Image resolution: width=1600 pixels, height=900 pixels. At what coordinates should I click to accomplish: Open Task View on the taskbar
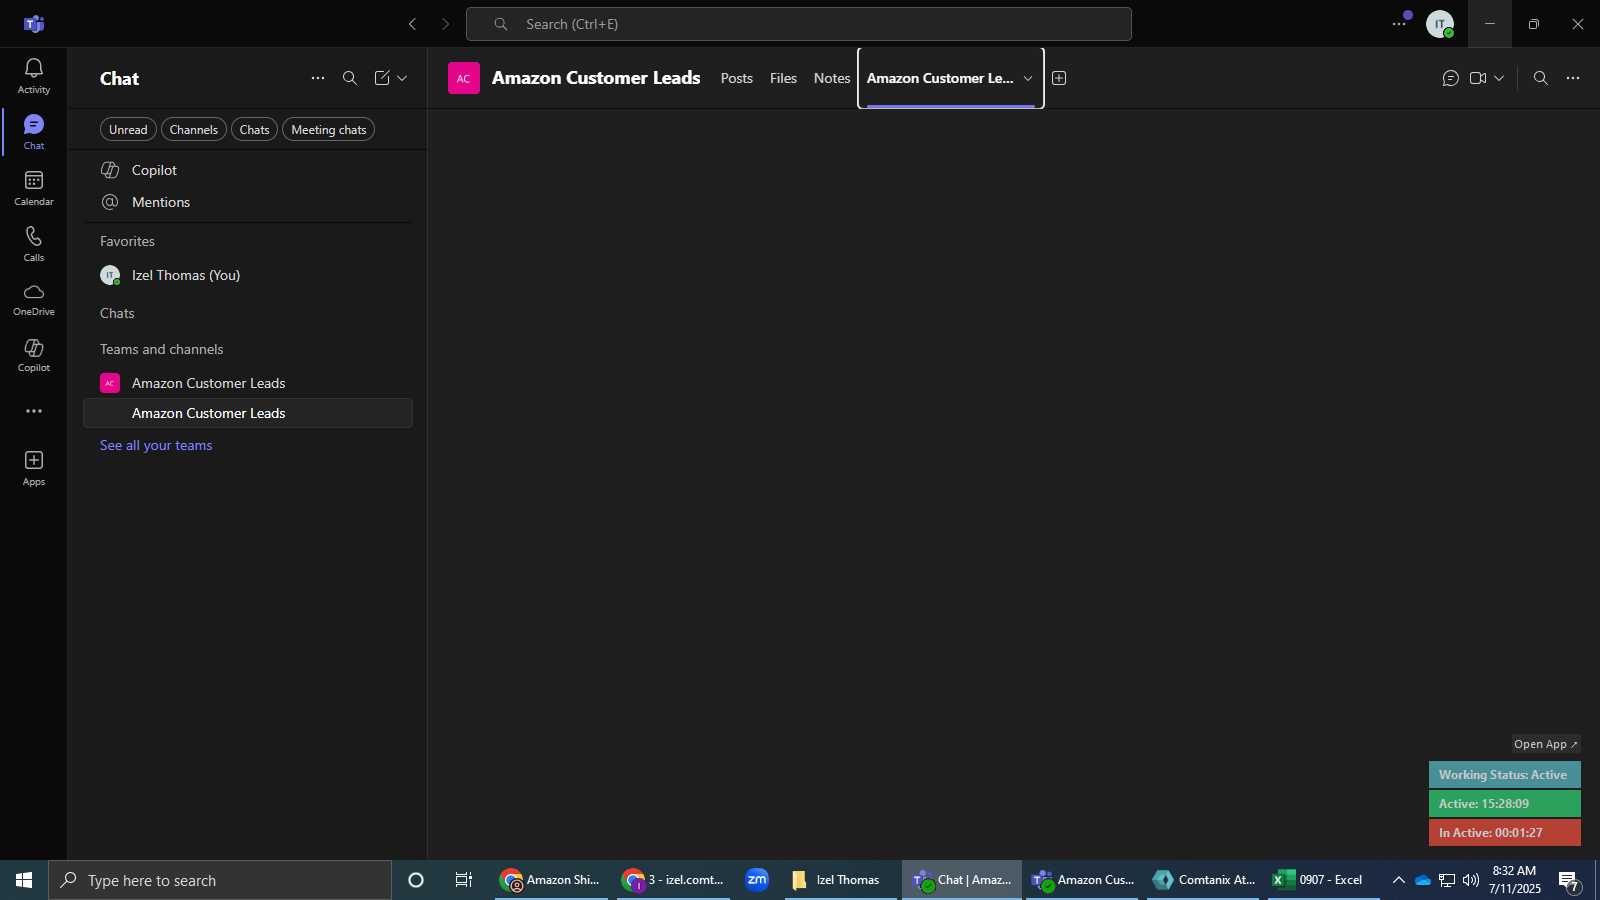pos(464,880)
